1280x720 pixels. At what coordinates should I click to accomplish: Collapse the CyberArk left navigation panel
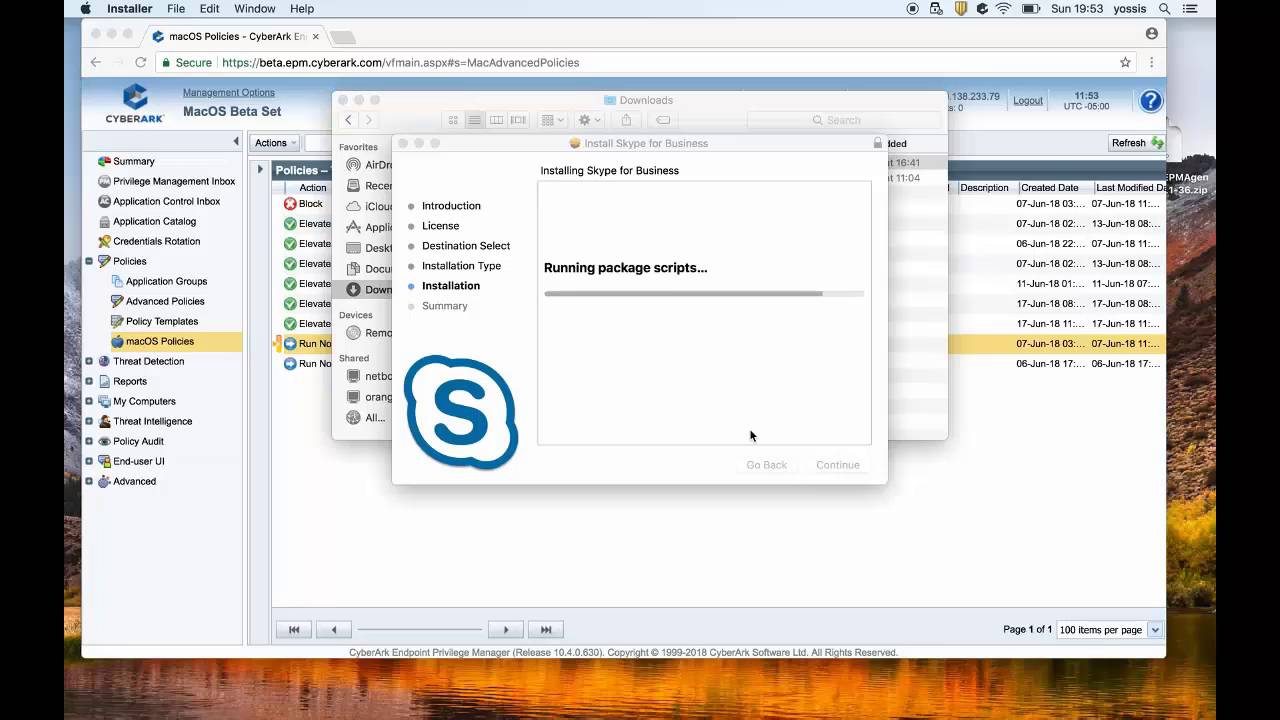click(236, 142)
